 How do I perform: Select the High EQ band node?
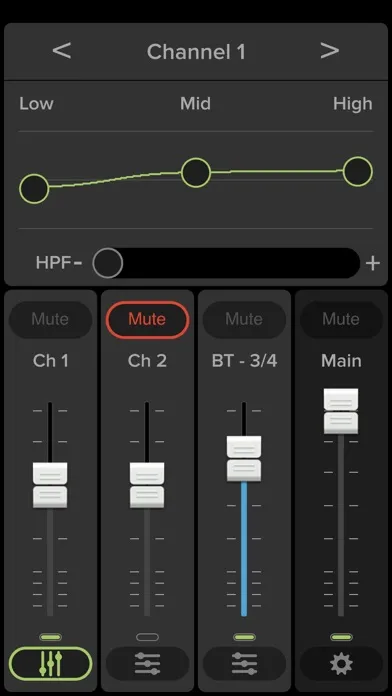pos(358,171)
